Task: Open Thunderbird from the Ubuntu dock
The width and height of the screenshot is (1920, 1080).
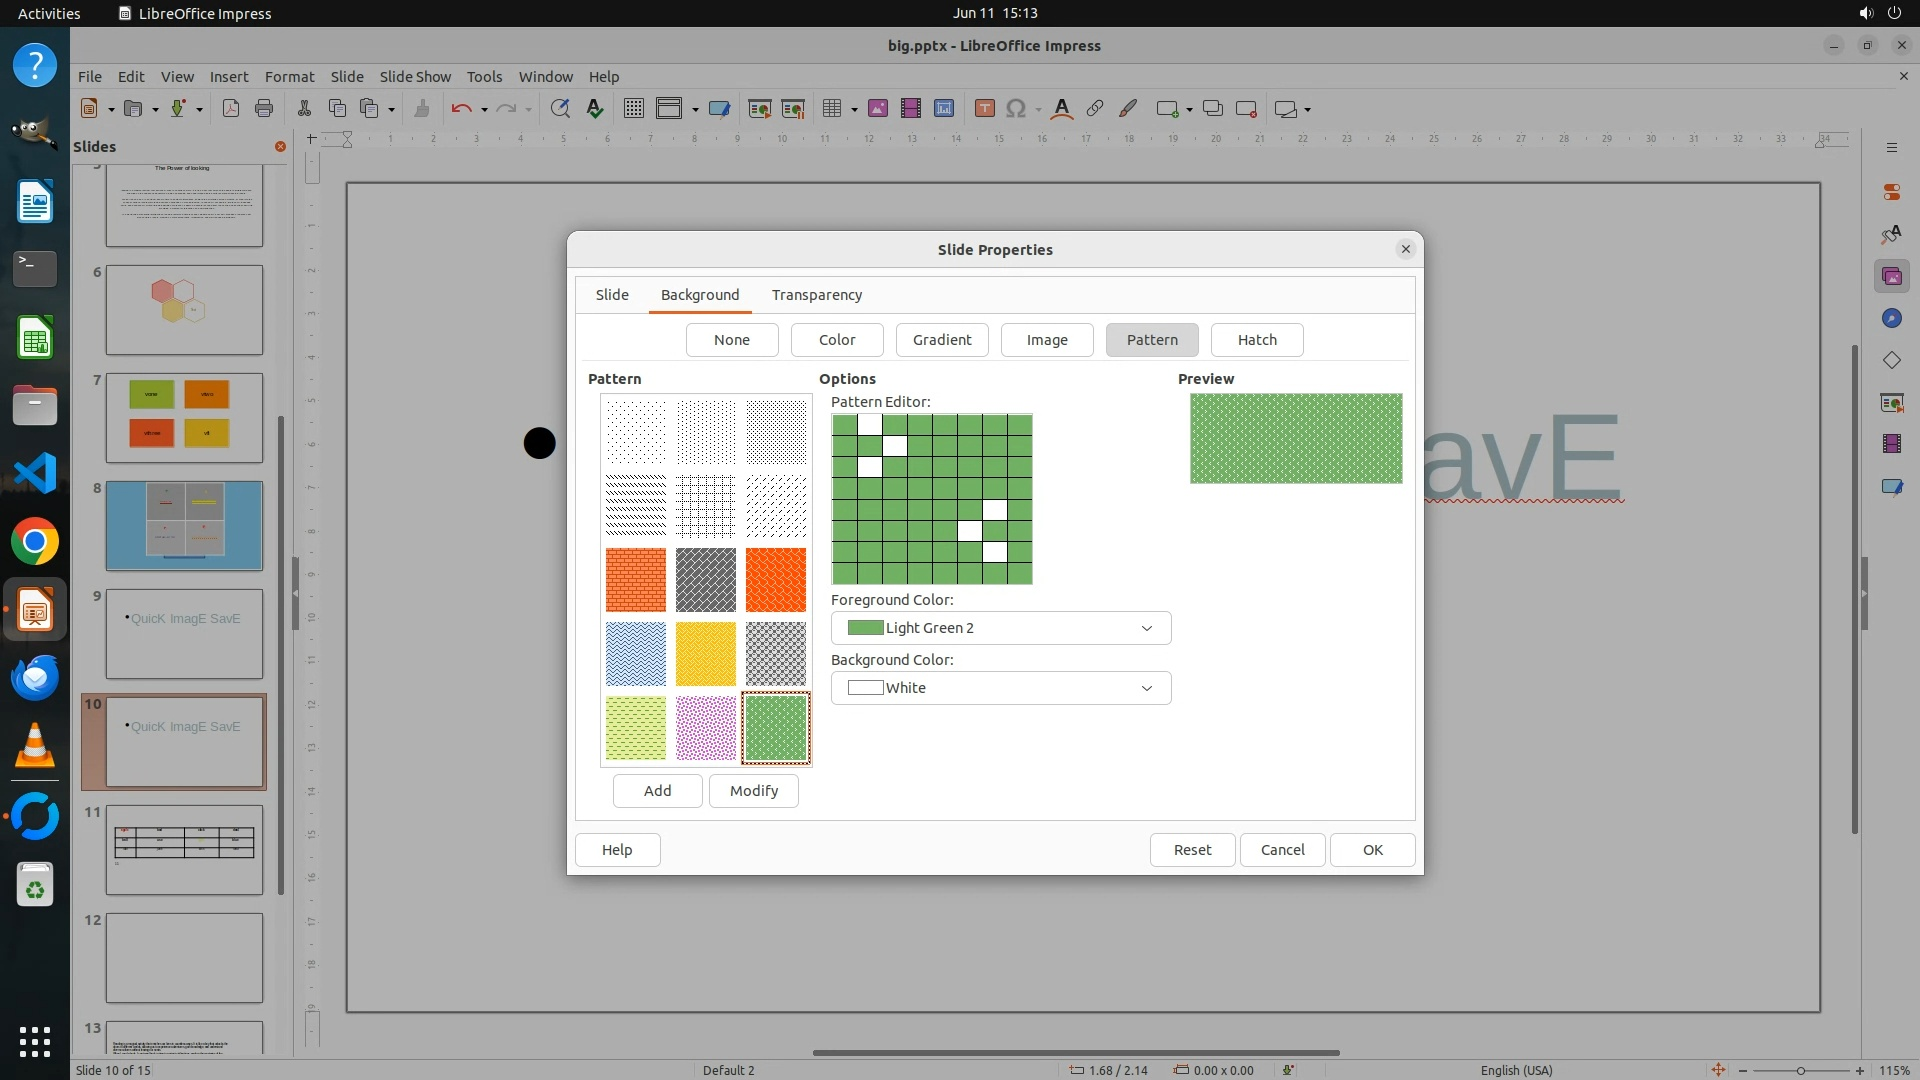Action: [x=35, y=678]
